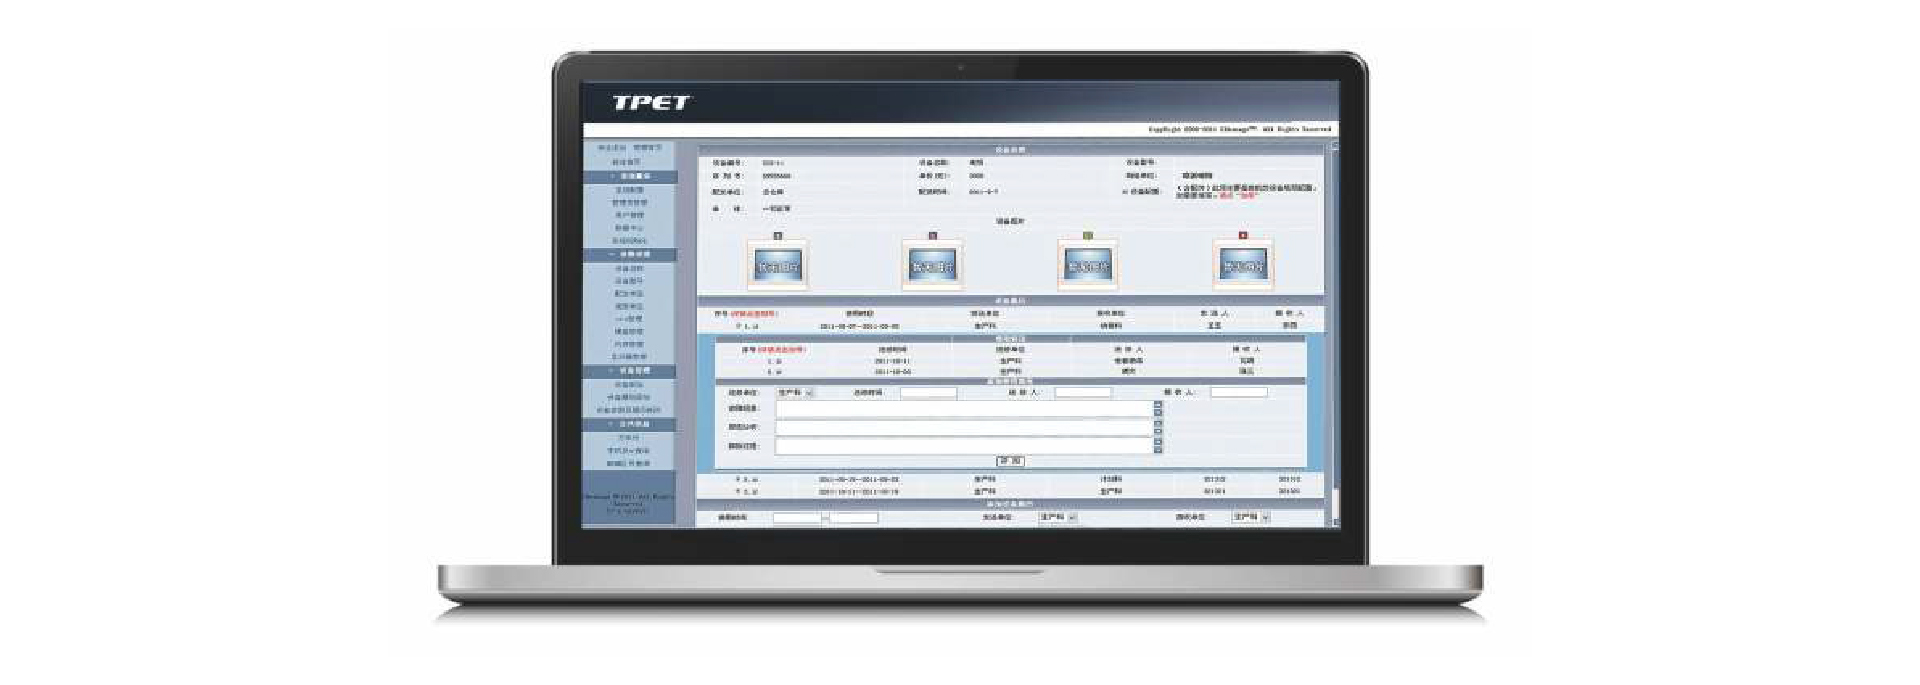
Task: Click the purple icon above the second device photo
Action: [933, 236]
